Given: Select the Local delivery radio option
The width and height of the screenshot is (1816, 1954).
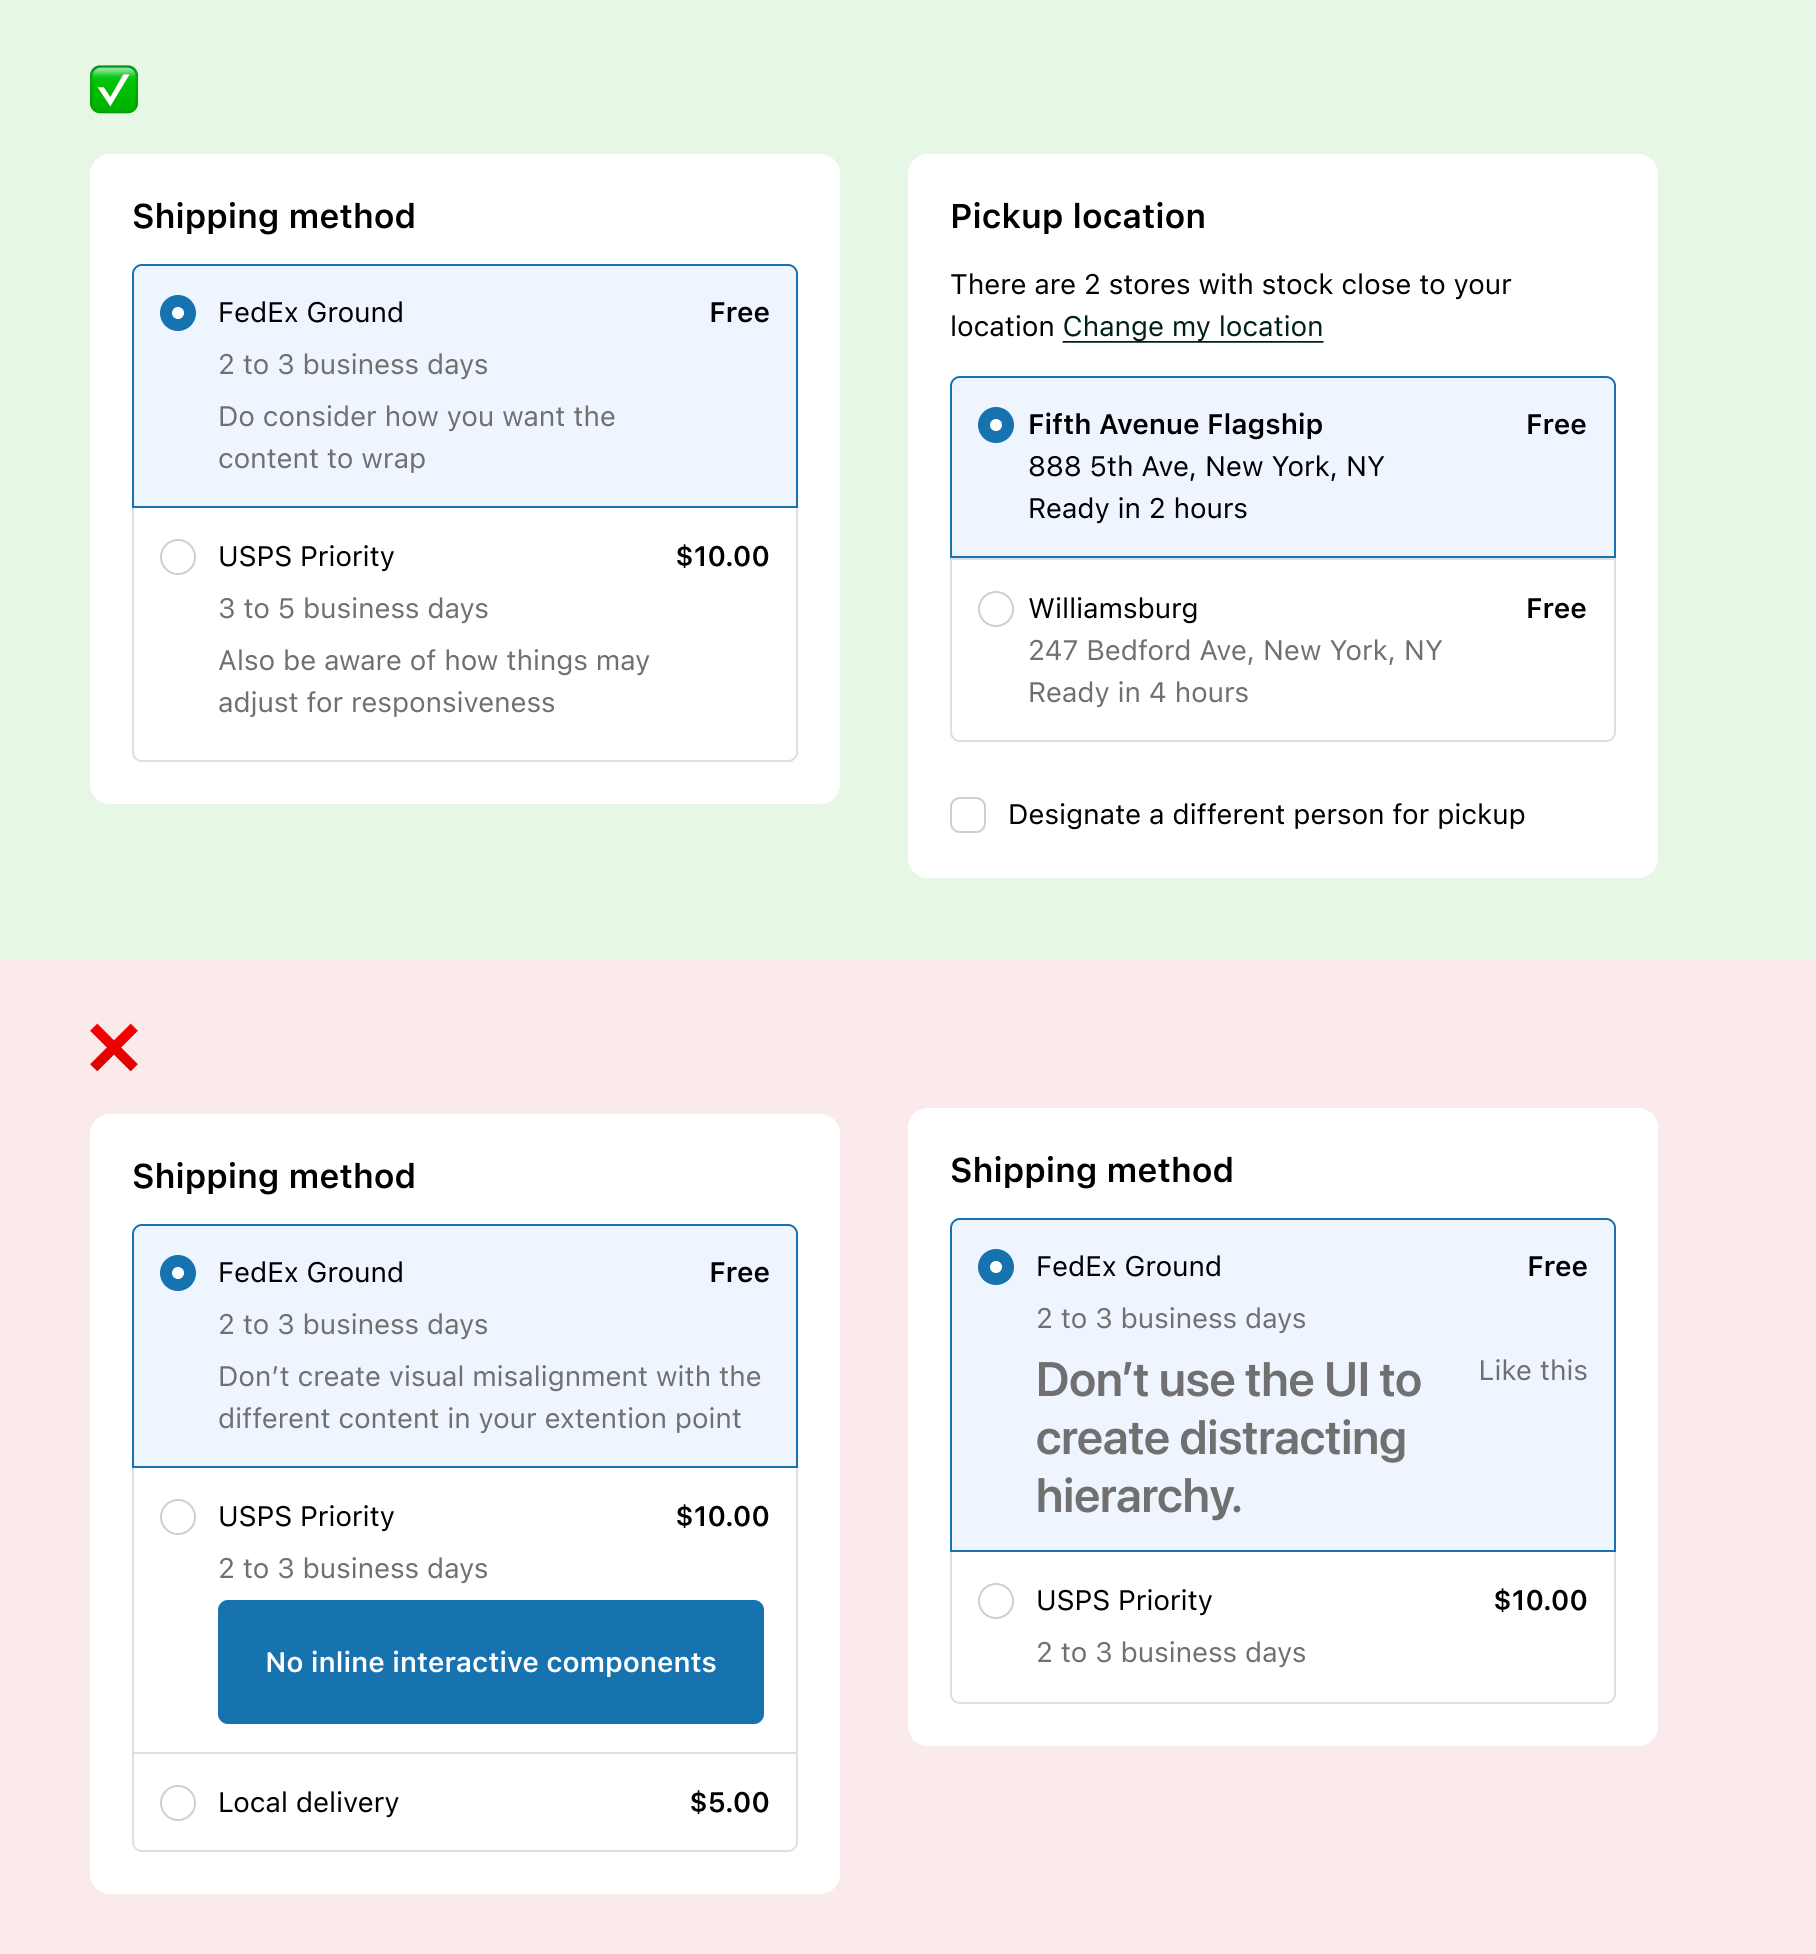Looking at the screenshot, I should (178, 1803).
